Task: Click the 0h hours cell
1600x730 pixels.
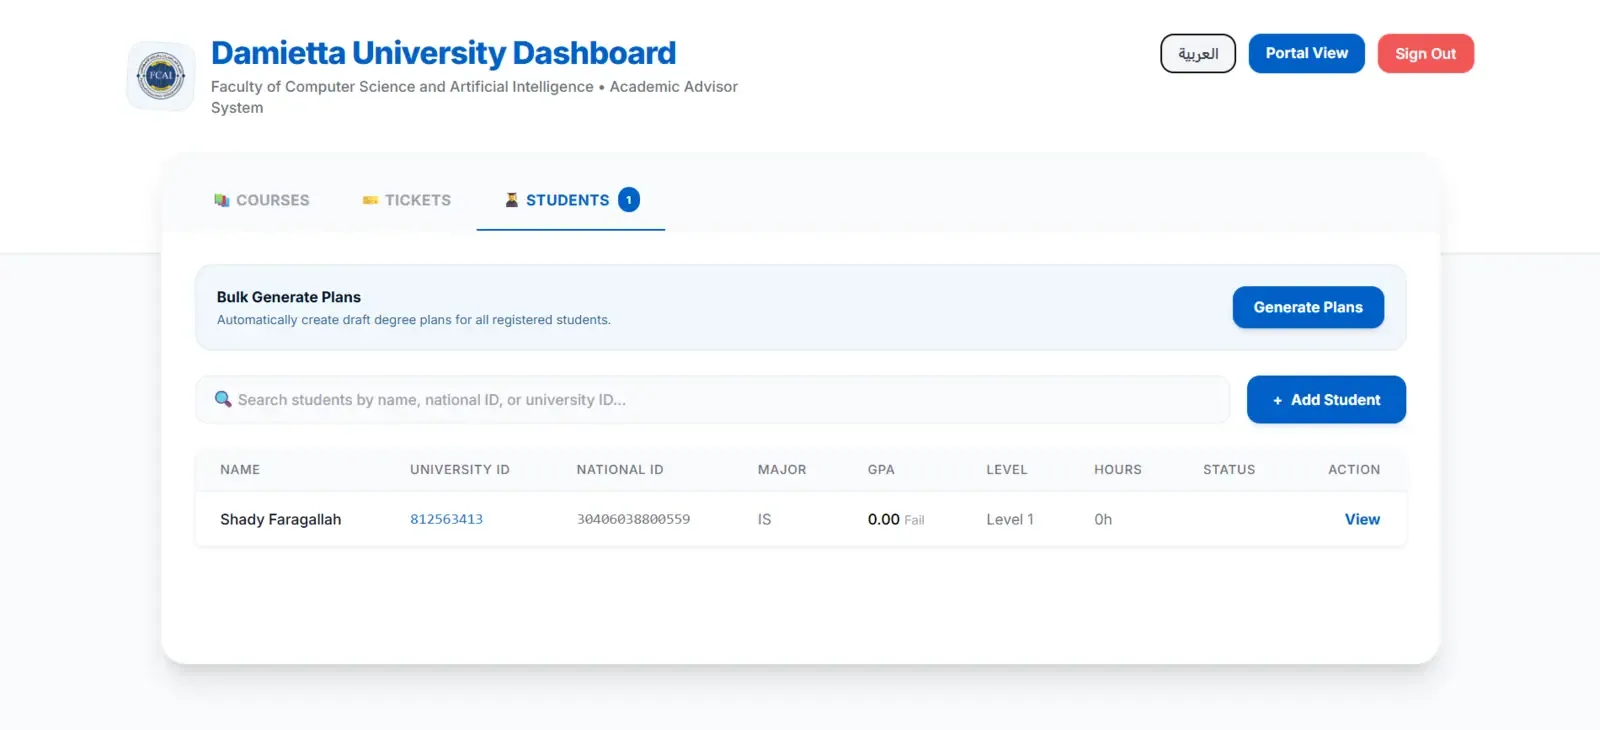Action: click(1103, 519)
